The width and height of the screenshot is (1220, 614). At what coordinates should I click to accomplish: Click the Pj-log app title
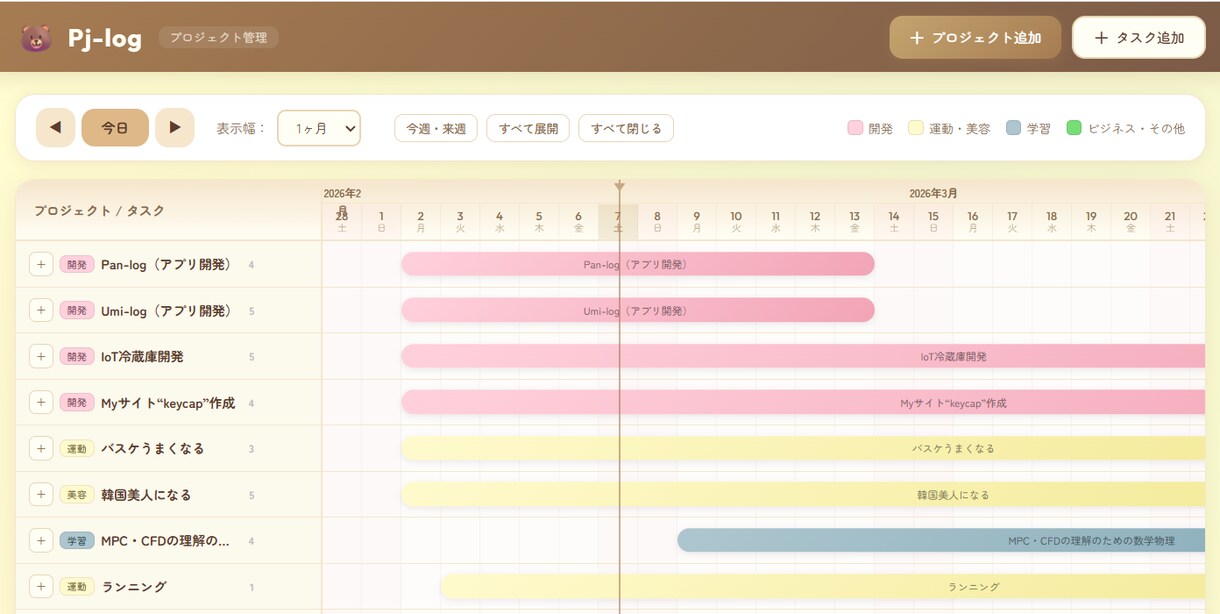pos(105,38)
